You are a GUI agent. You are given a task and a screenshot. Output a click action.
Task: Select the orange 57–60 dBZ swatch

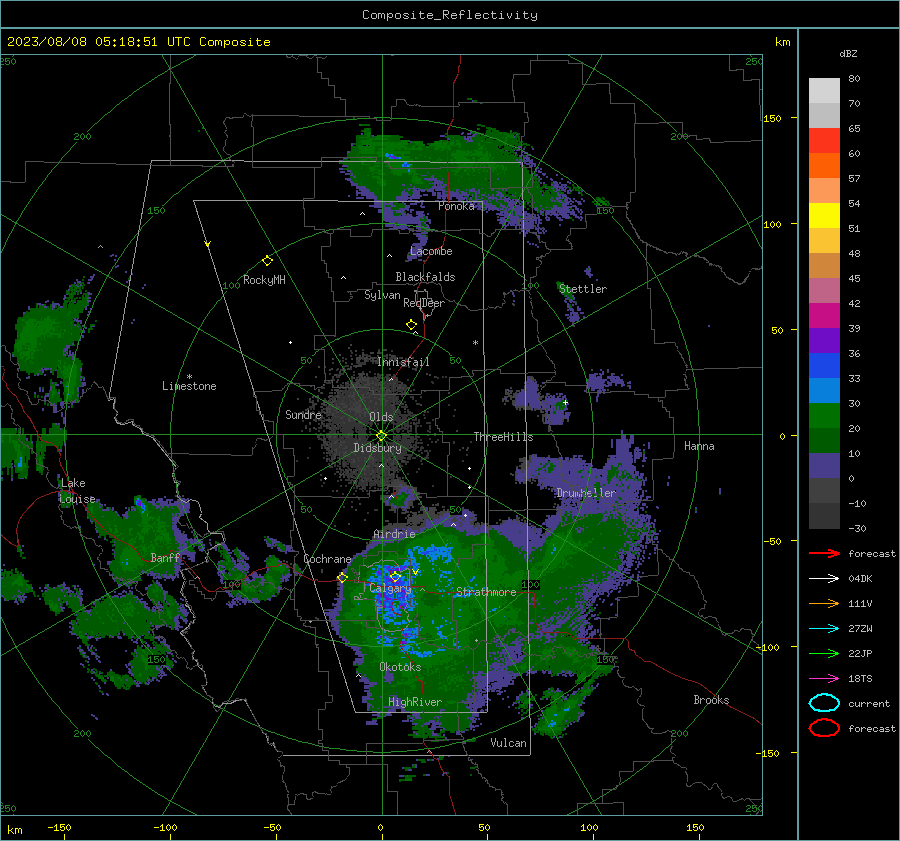[824, 166]
